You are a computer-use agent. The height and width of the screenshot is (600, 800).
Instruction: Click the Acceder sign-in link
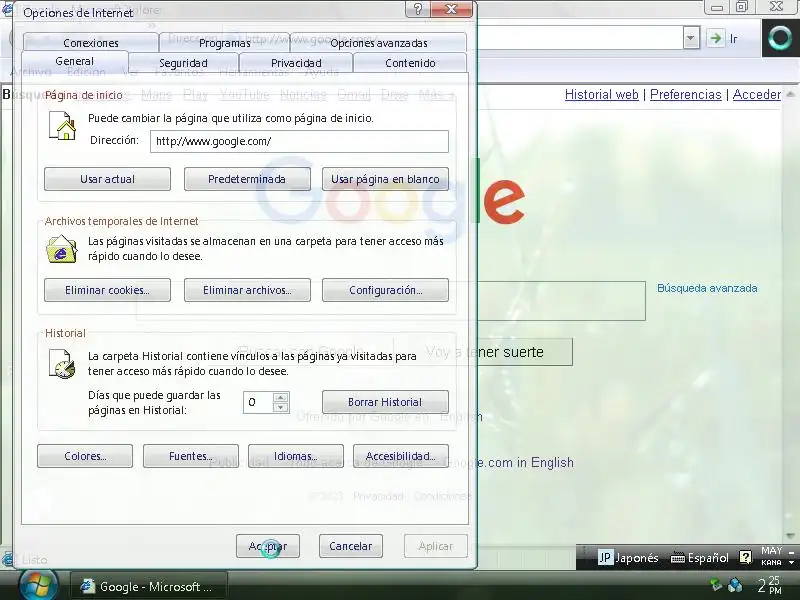pos(757,94)
